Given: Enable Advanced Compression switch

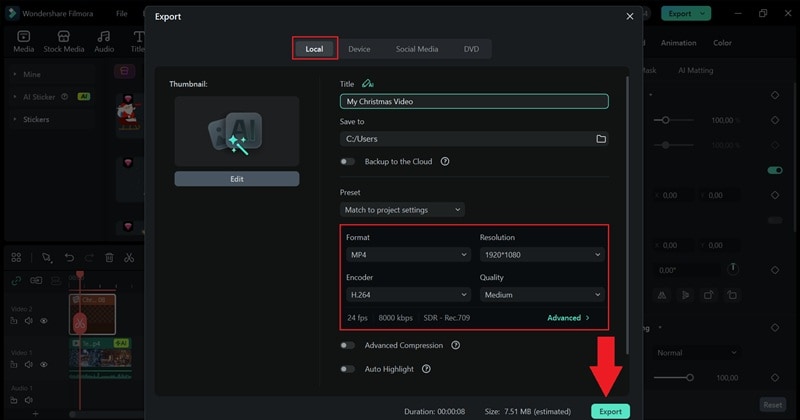Looking at the screenshot, I should [347, 345].
